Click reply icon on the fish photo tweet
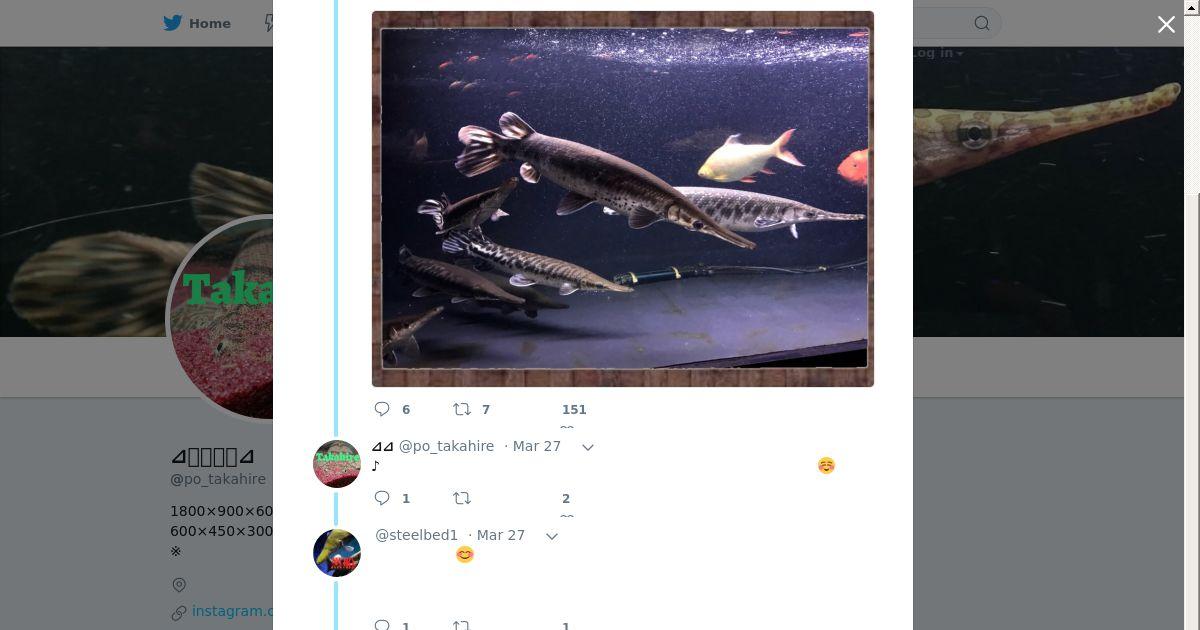The image size is (1200, 630). 382,409
